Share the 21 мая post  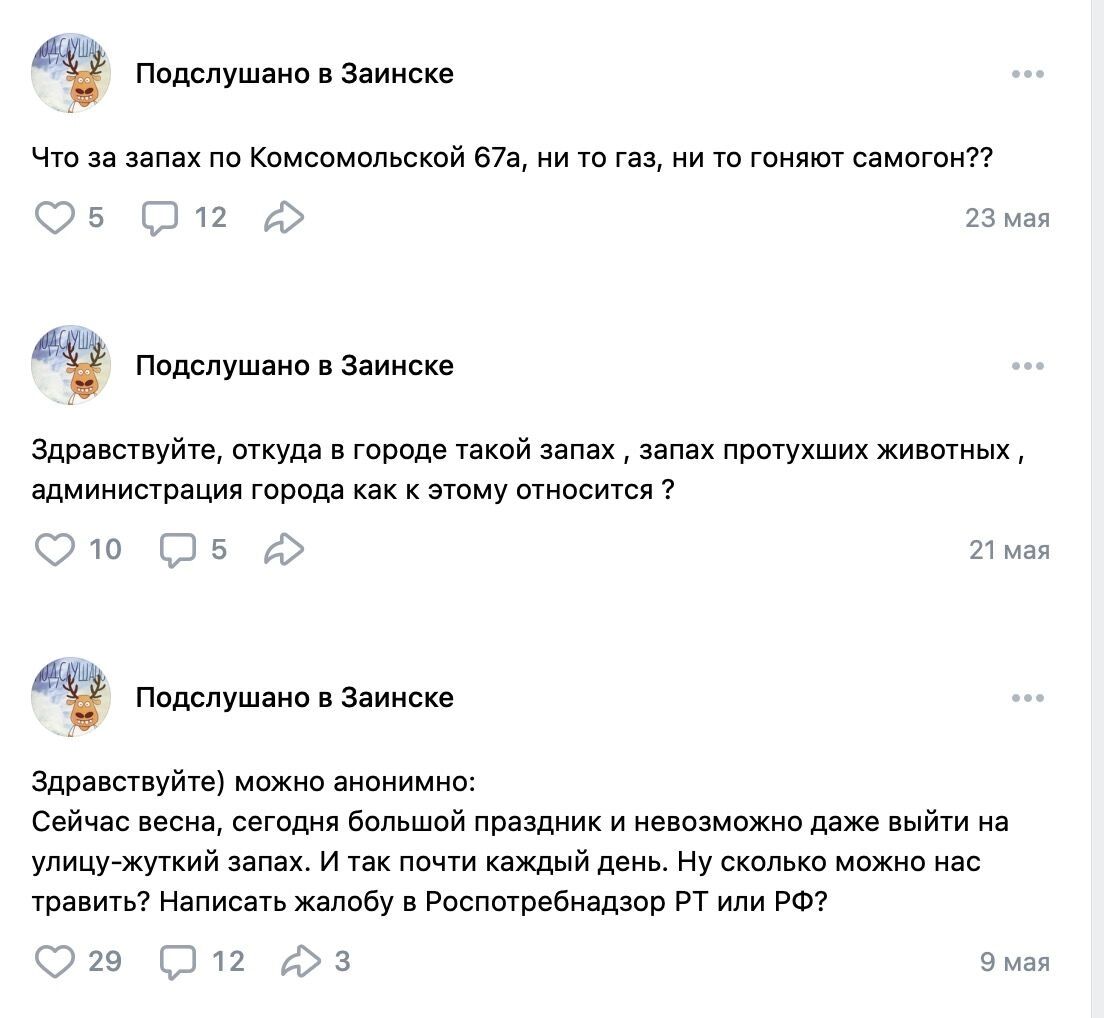pyautogui.click(x=284, y=549)
